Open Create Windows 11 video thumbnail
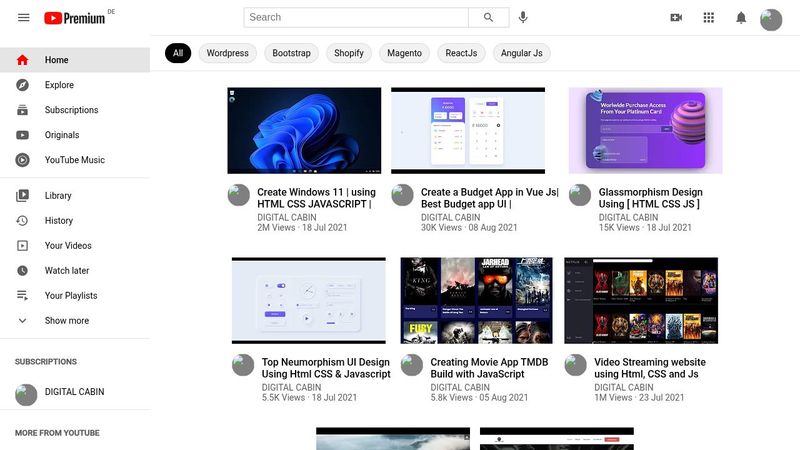800x450 pixels. tap(304, 131)
